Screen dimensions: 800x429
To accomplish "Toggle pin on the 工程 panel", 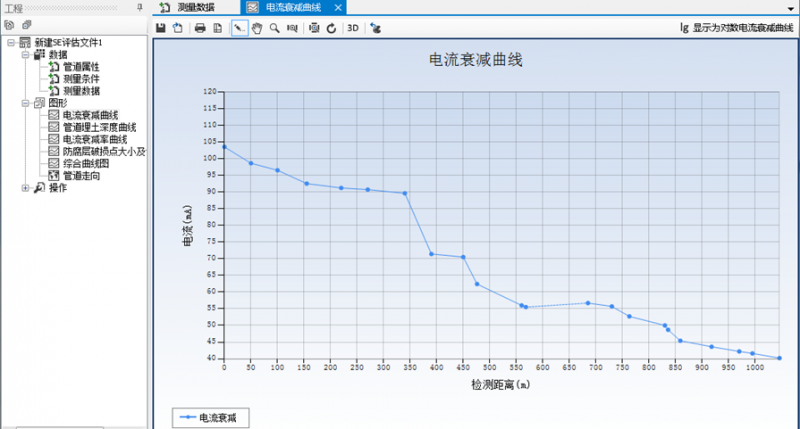I will [139, 7].
